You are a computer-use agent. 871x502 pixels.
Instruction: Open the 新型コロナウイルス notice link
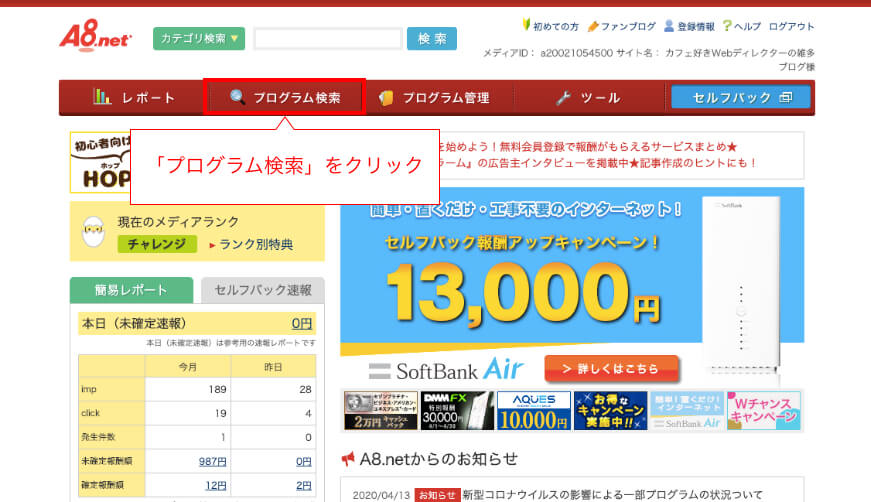coord(612,494)
